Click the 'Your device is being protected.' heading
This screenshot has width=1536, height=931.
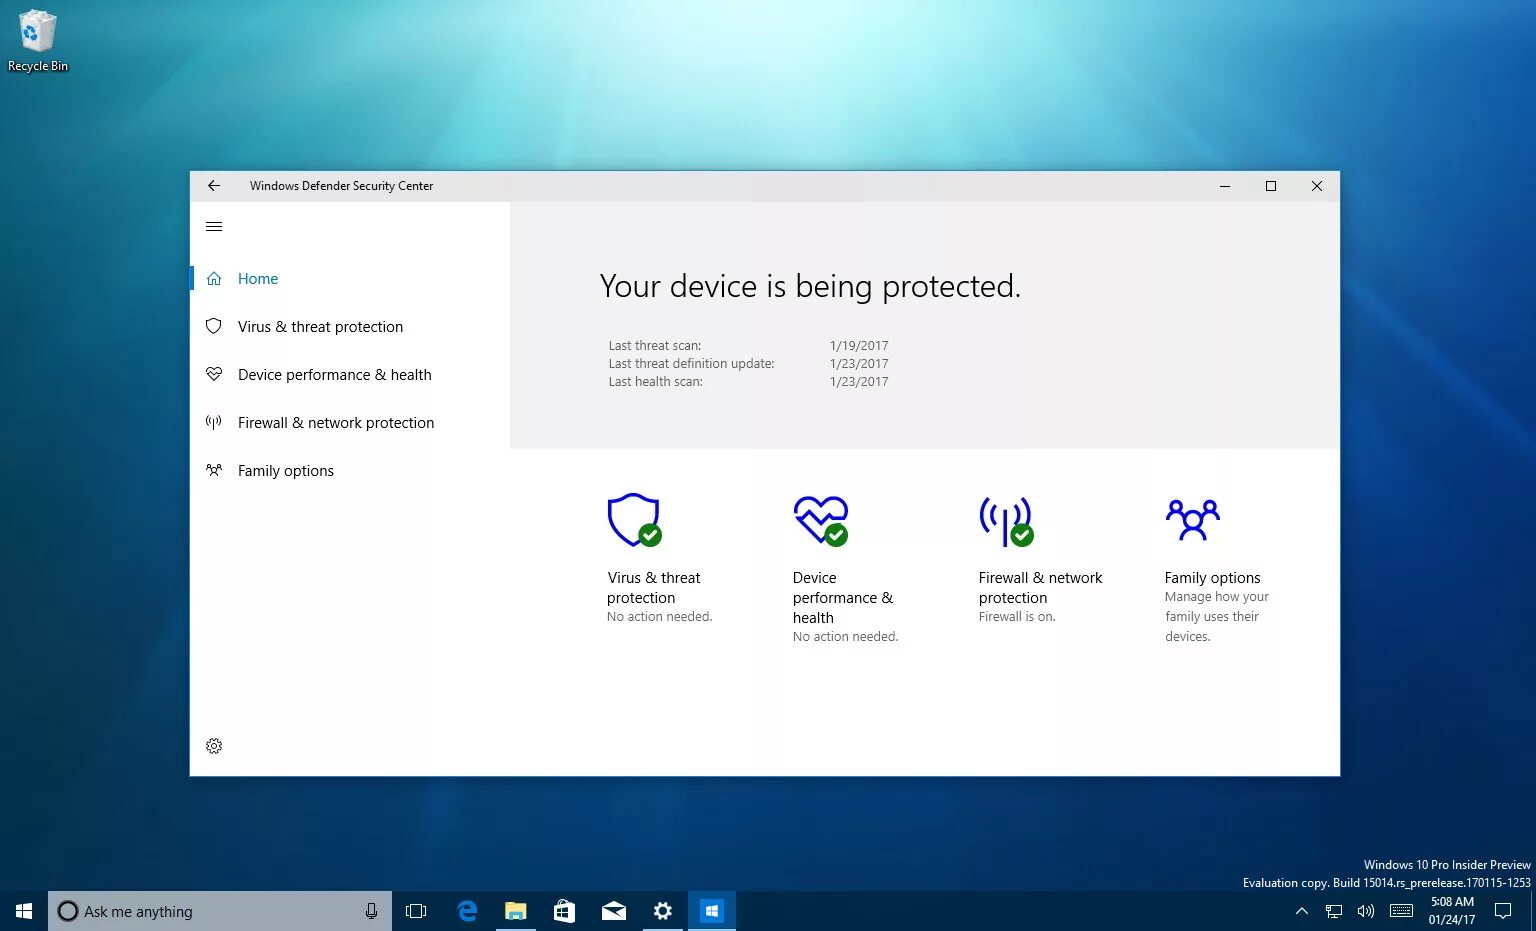tap(810, 287)
